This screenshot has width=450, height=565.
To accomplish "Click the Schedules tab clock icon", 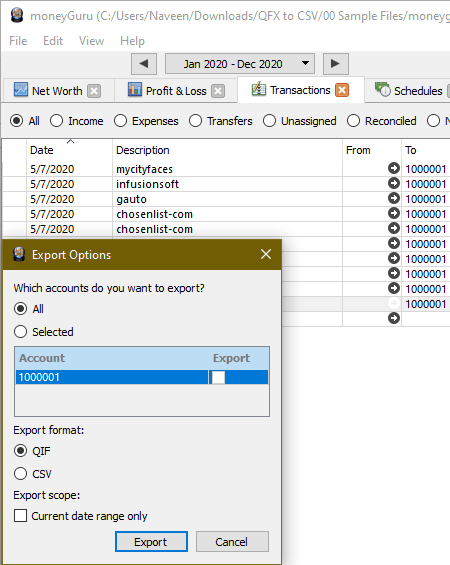I will point(382,90).
